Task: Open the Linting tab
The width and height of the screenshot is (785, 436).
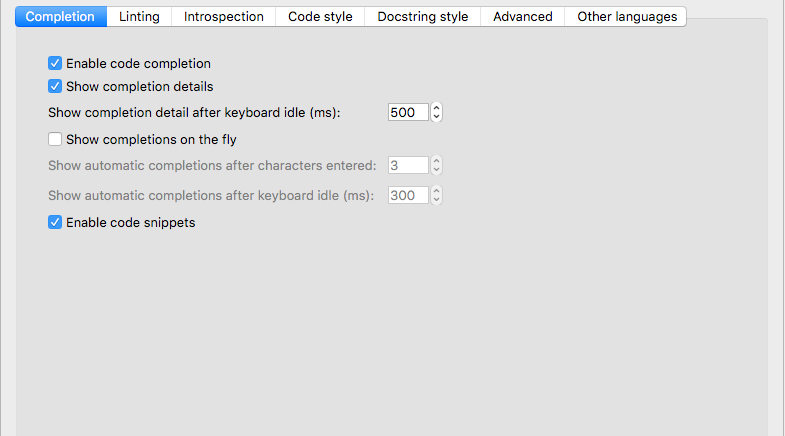Action: point(139,17)
